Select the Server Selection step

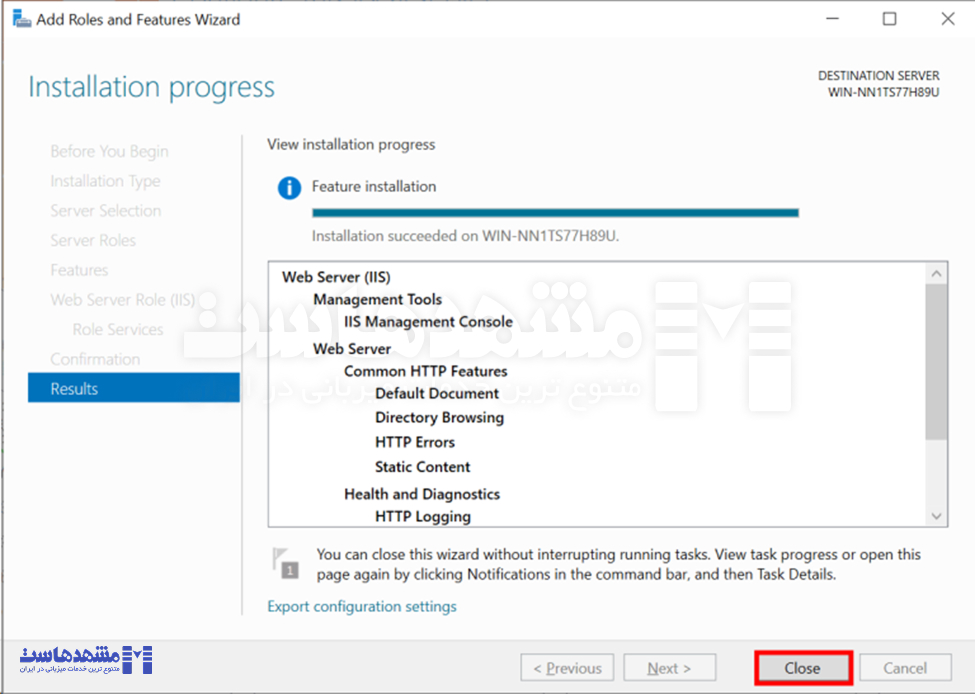106,210
